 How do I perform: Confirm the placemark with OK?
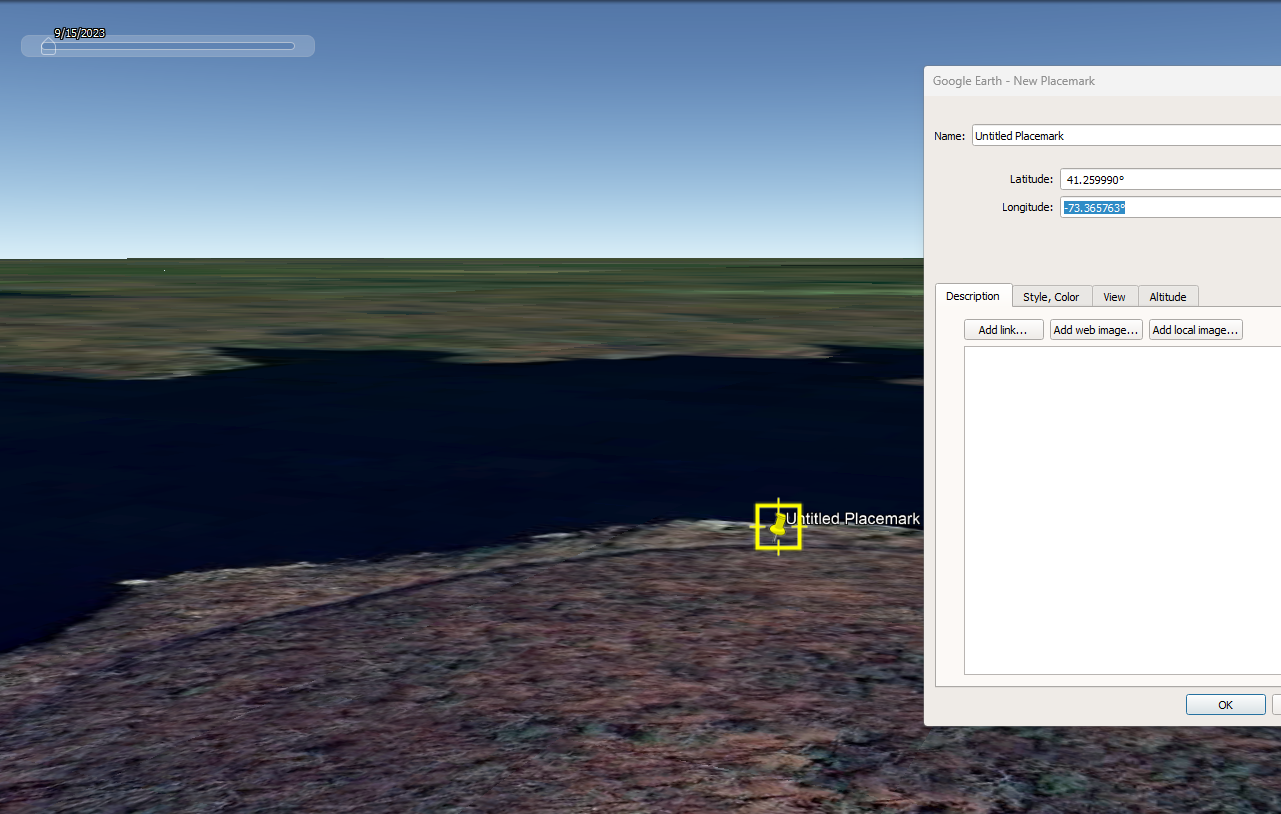coord(1225,705)
